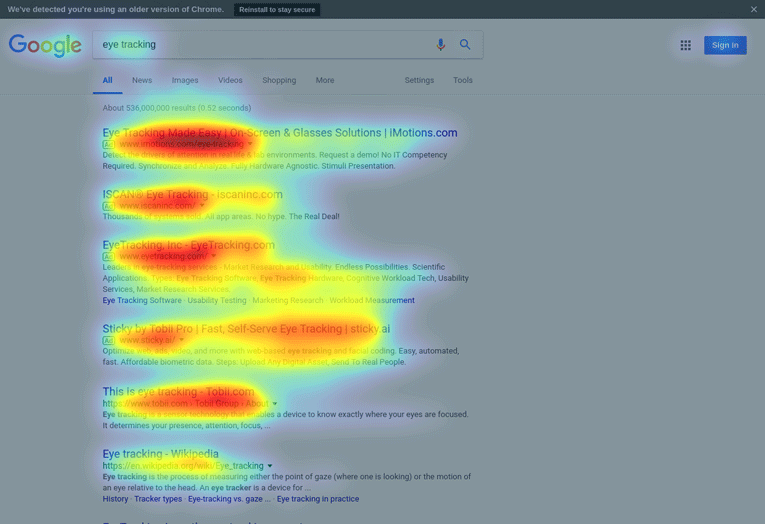Viewport: 765px width, 524px height.
Task: Open EyeTracking, Inc - EyeTracking.com result
Action: [188, 245]
